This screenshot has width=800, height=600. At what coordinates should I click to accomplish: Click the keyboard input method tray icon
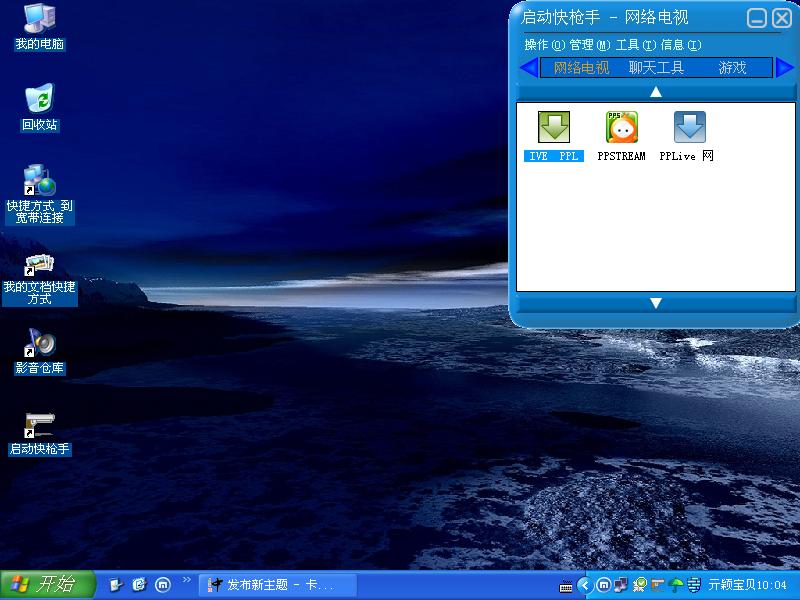(x=566, y=587)
